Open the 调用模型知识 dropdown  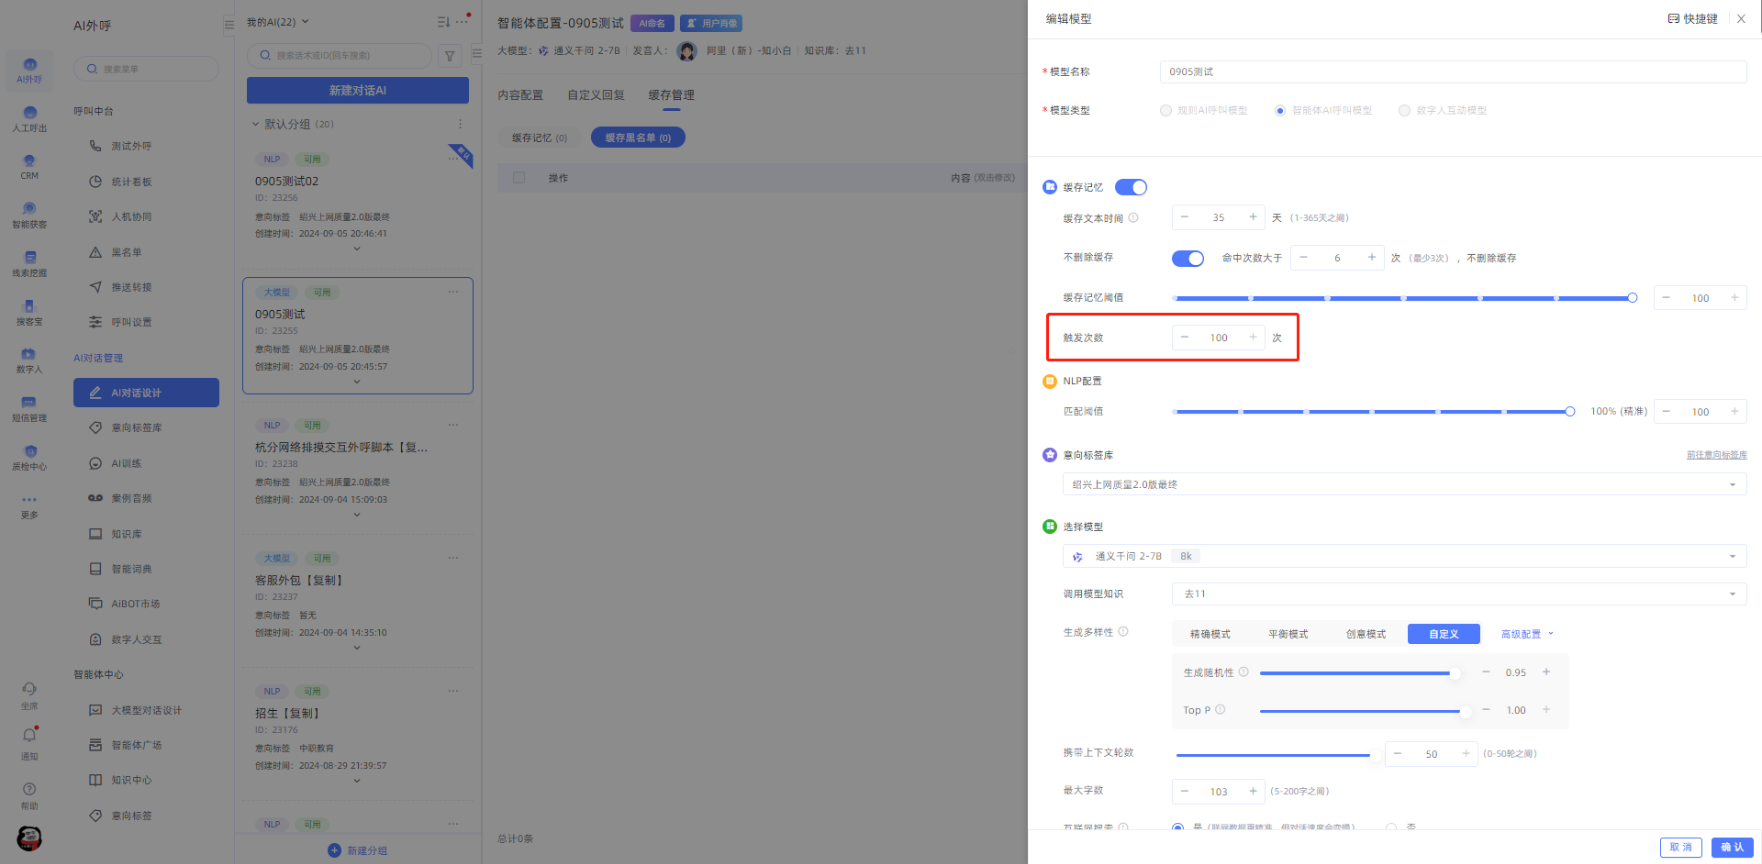[x=1458, y=594]
